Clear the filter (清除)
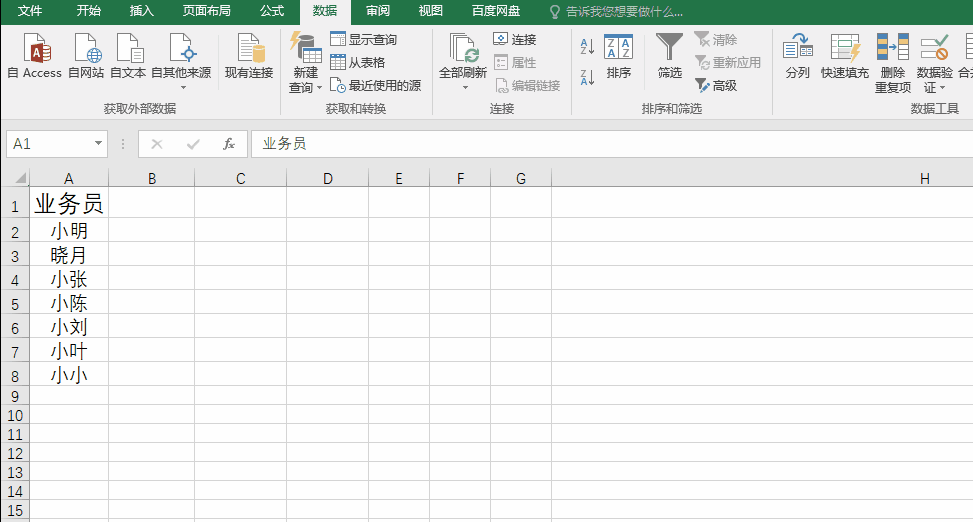This screenshot has width=973, height=522. (x=715, y=40)
